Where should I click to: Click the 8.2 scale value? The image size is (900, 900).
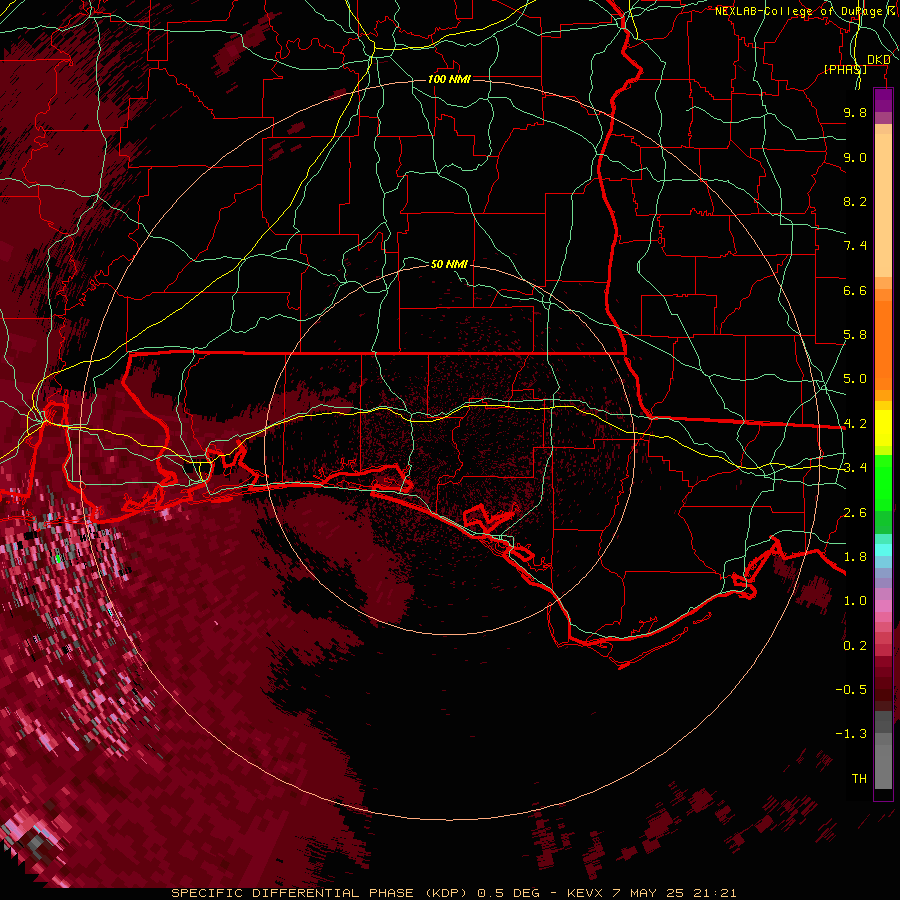tap(855, 201)
